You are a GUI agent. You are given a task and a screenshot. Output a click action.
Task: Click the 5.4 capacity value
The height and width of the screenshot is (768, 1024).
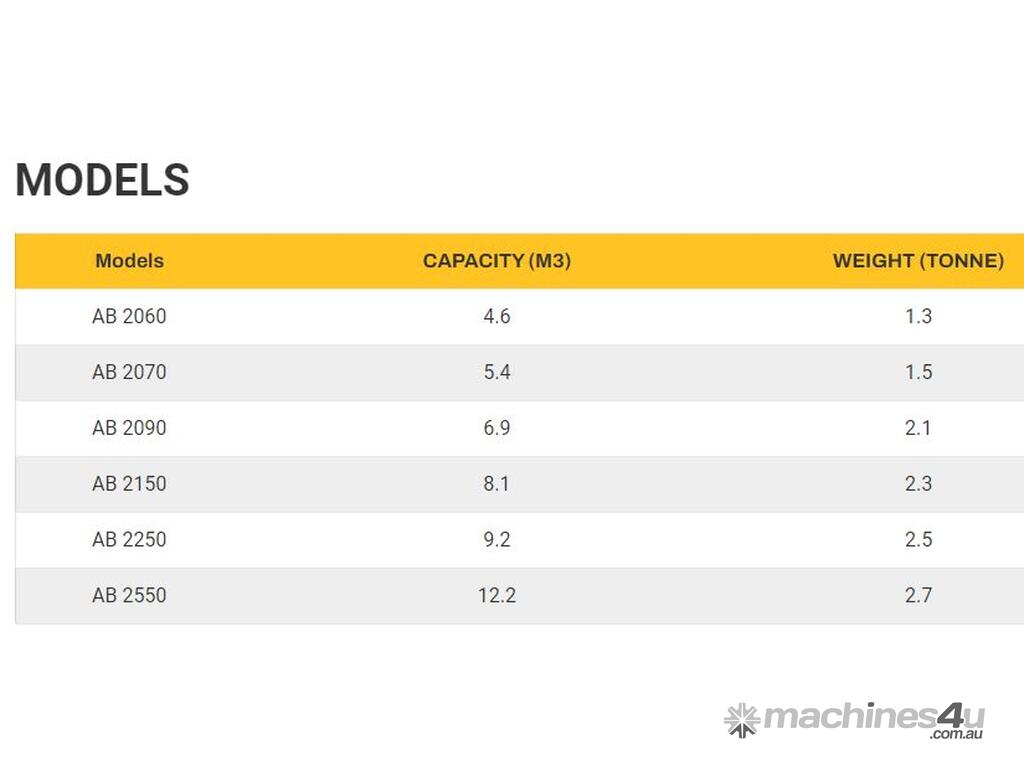tap(496, 372)
